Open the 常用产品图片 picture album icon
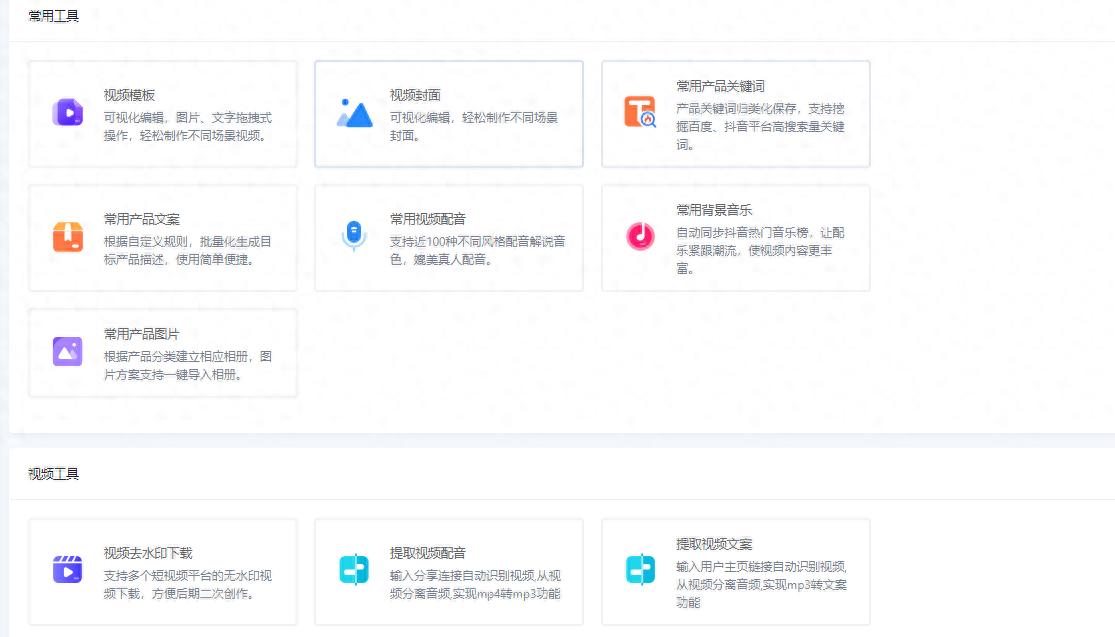The height and width of the screenshot is (637, 1115). pos(66,353)
